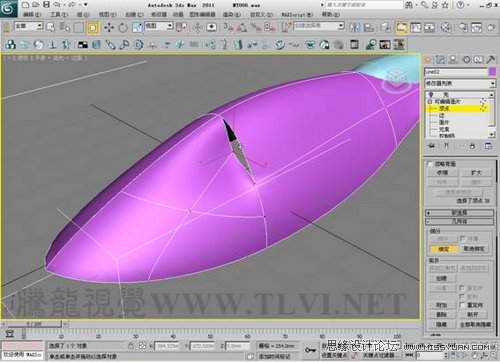
Task: Click the Redo arrow in quick access toolbar
Action: coord(73,5)
